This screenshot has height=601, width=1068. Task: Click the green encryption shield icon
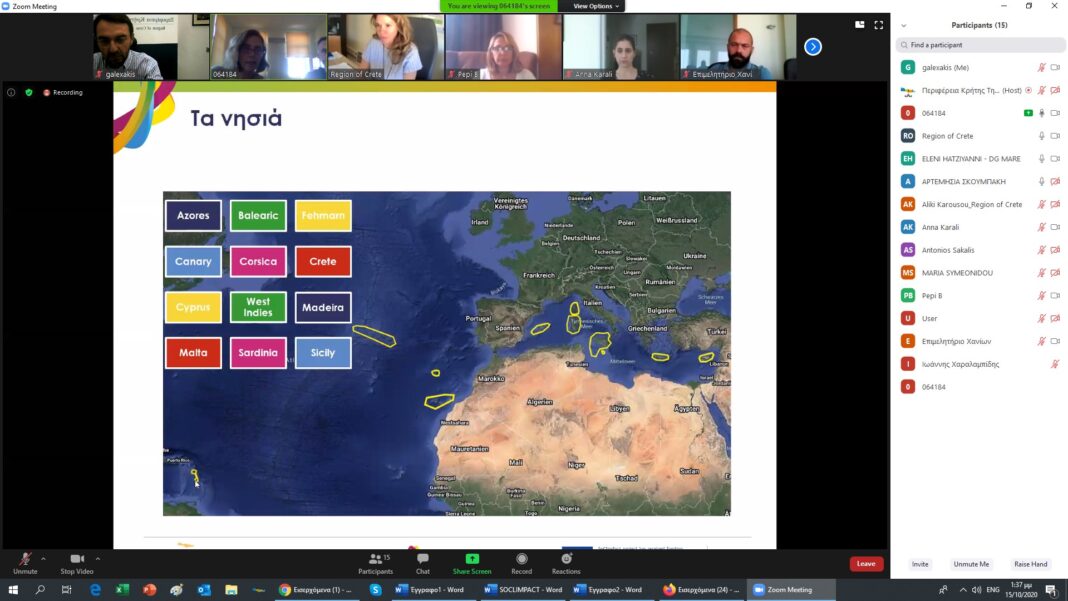(29, 92)
